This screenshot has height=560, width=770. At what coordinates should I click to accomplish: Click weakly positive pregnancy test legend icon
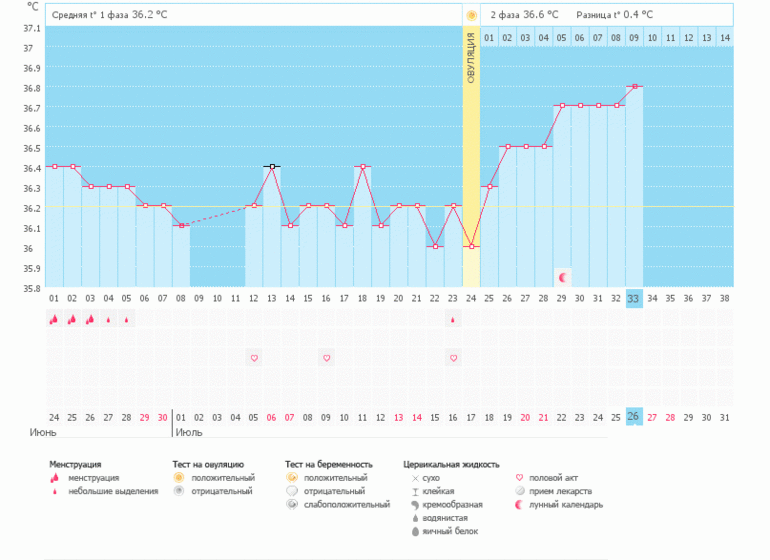tap(292, 505)
